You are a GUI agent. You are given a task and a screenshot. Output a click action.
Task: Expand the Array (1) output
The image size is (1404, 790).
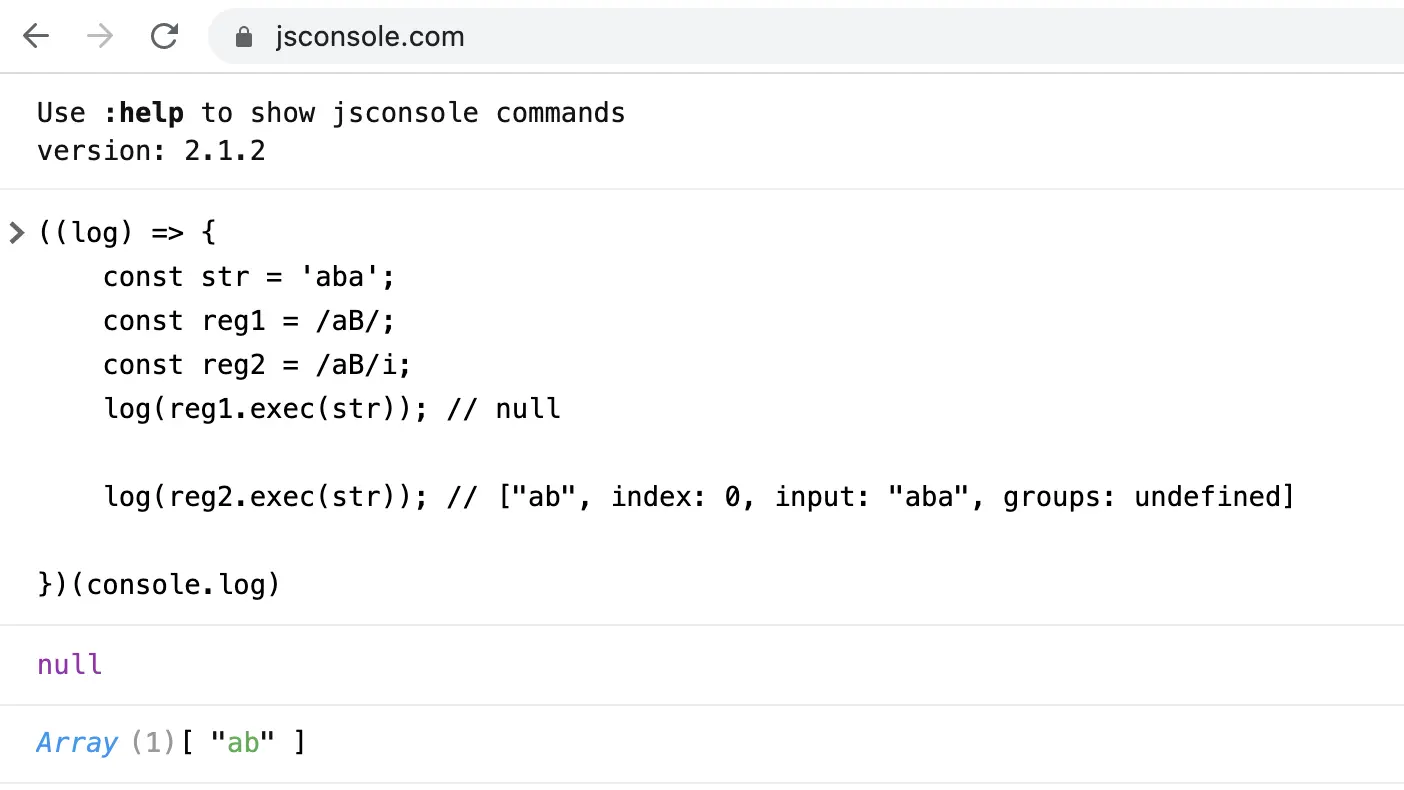[x=76, y=744]
